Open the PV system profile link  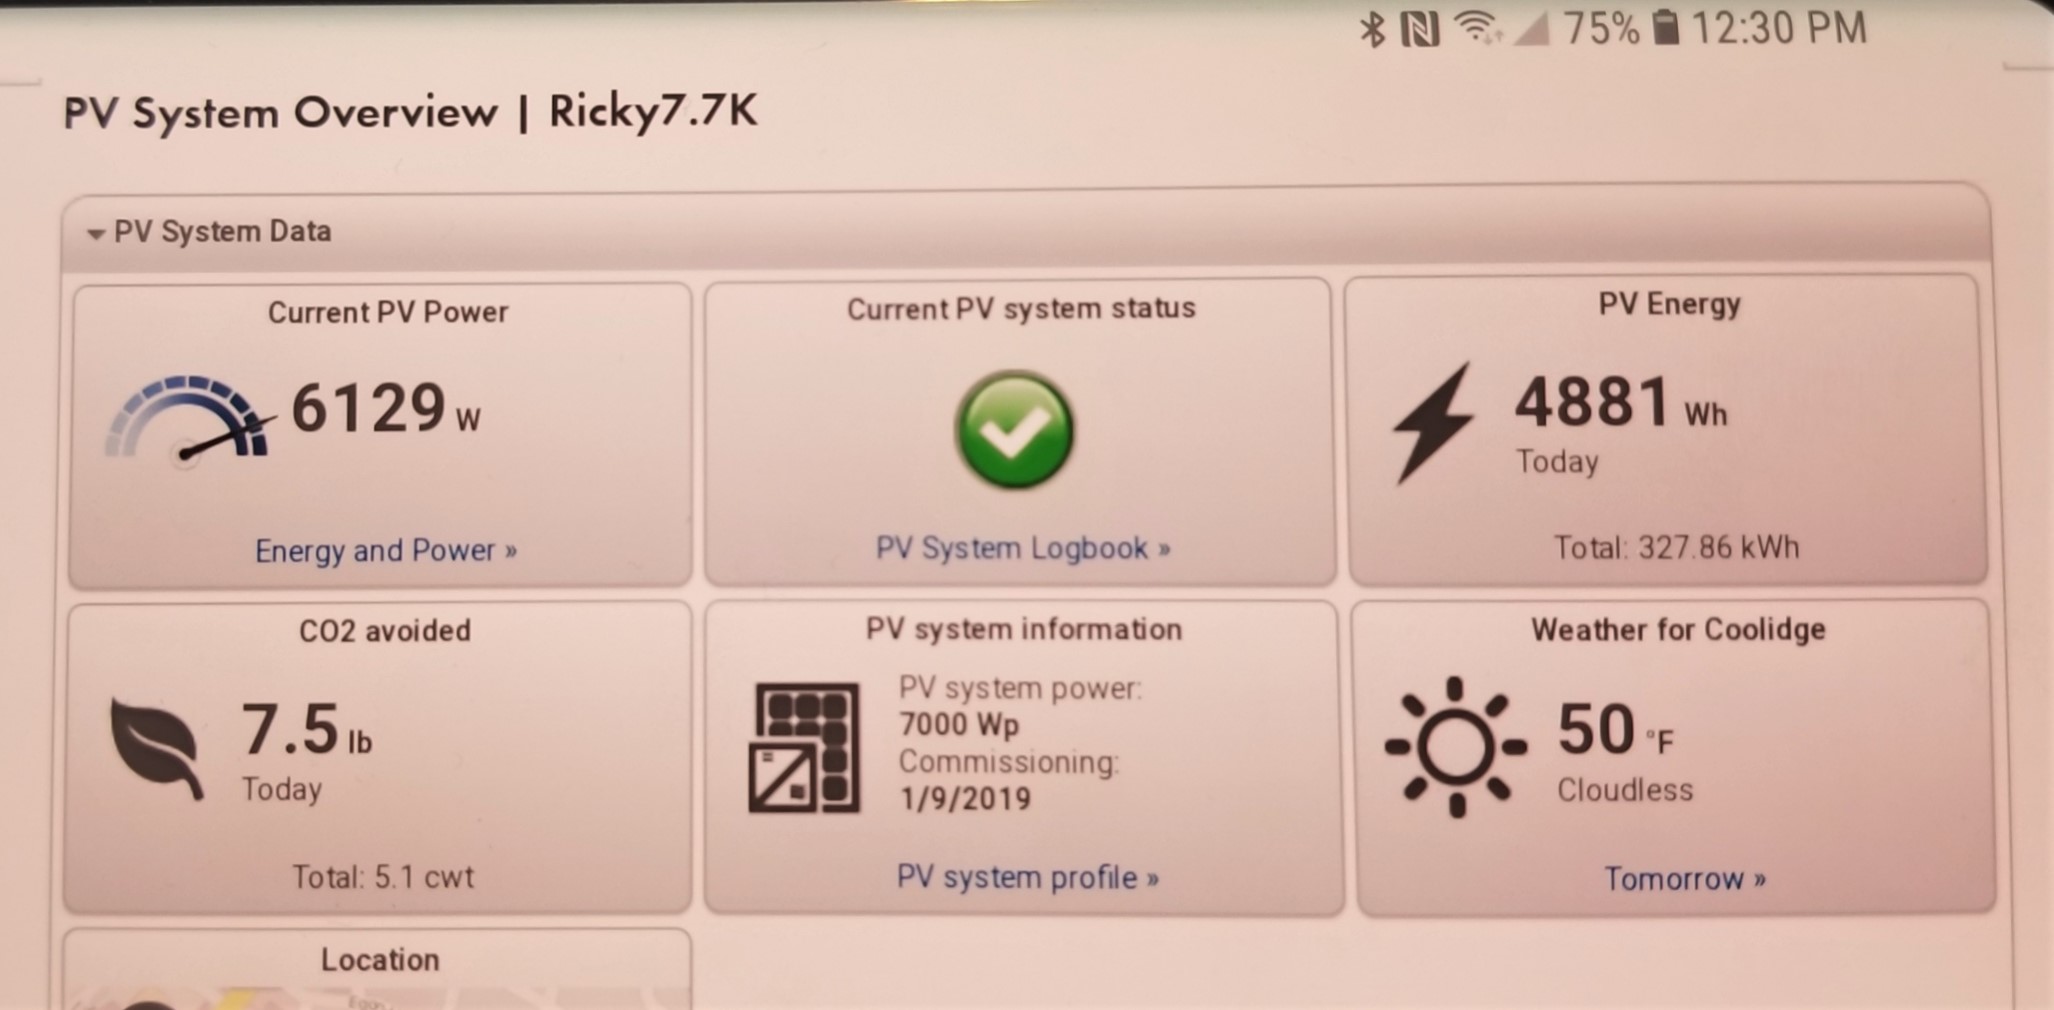1027,877
